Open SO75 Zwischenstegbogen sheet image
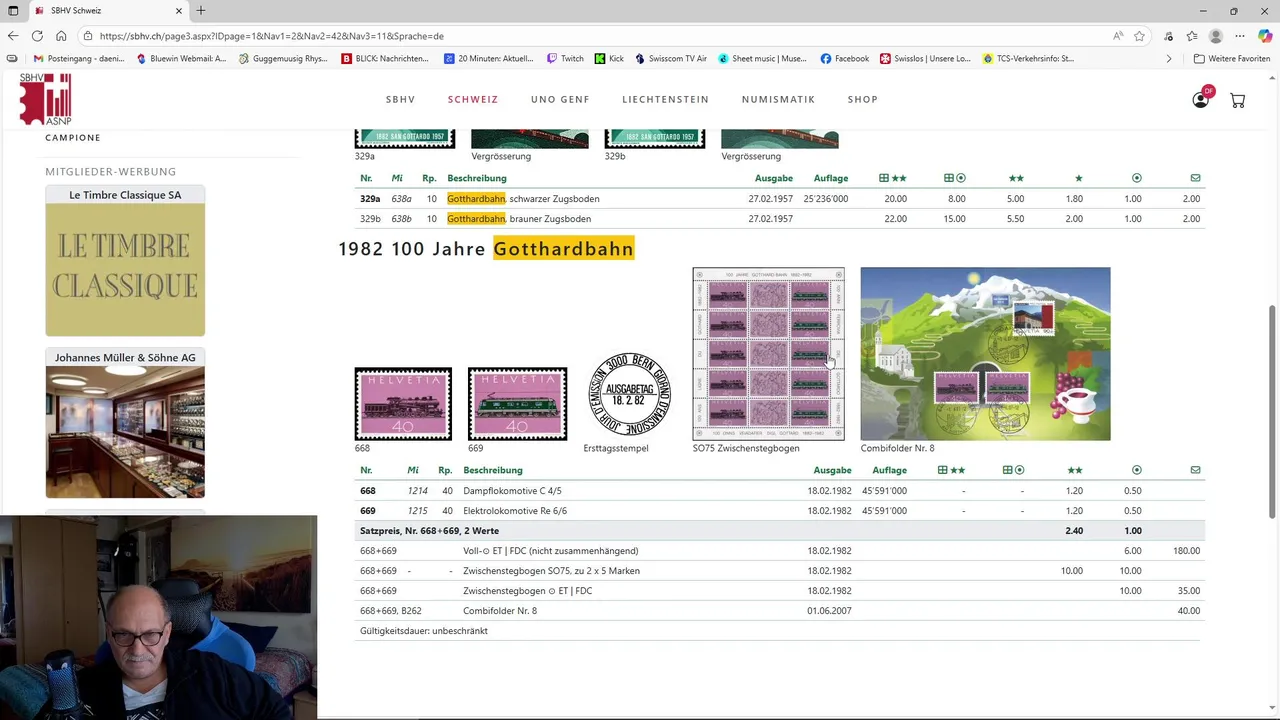 [x=768, y=354]
